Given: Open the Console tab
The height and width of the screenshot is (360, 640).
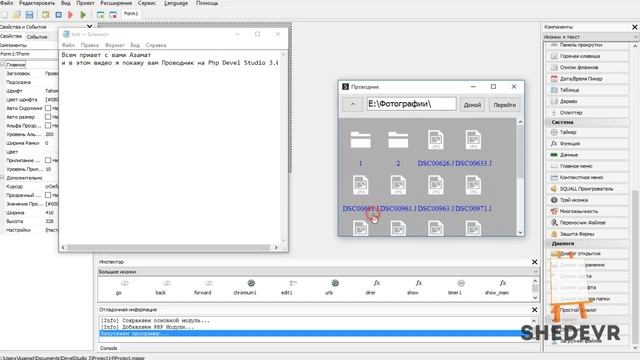Looking at the screenshot, I should pos(109,348).
